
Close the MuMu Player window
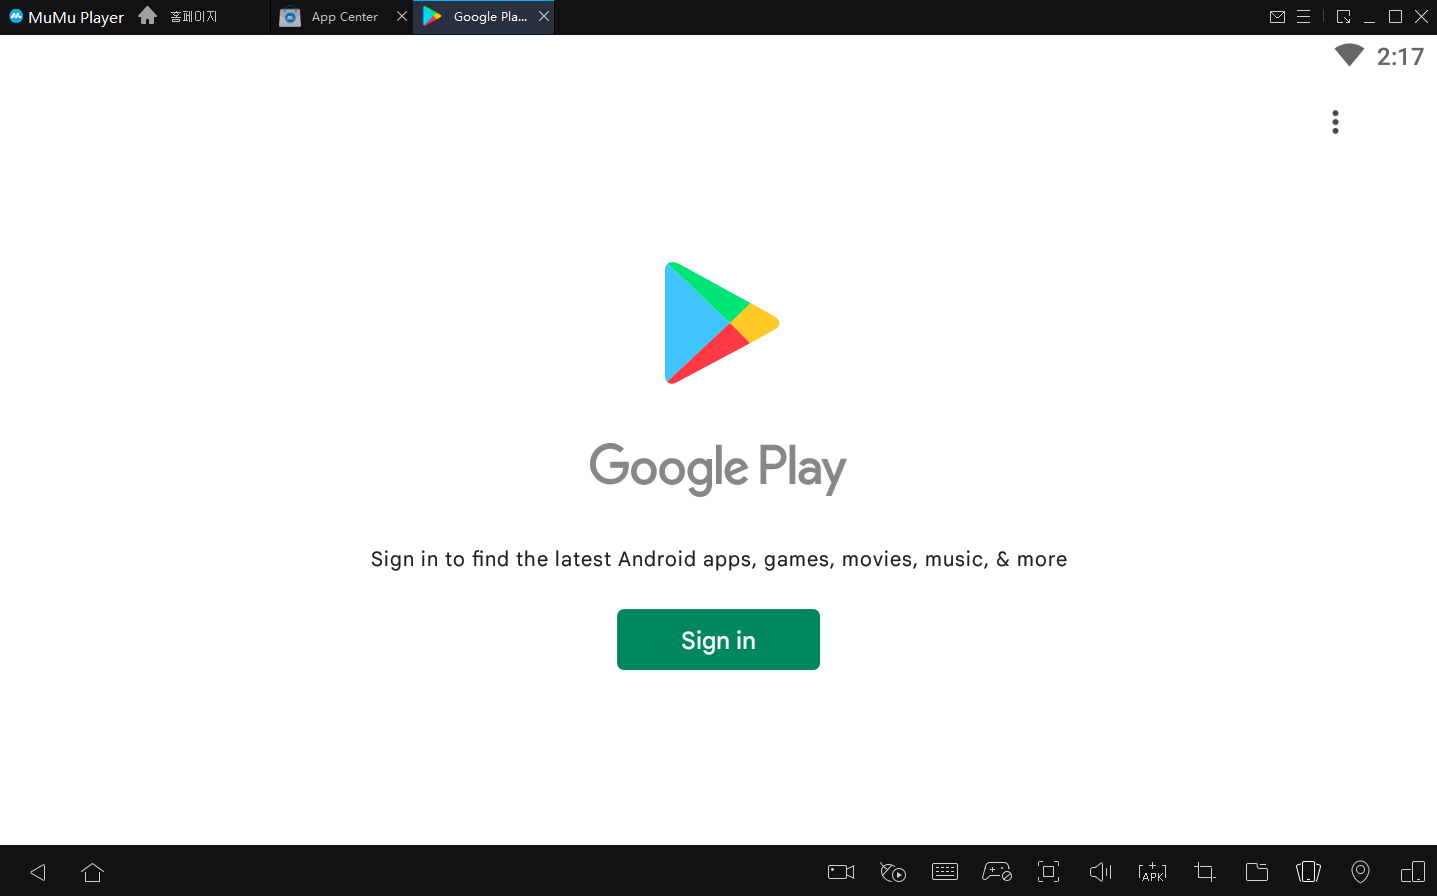click(x=1421, y=17)
